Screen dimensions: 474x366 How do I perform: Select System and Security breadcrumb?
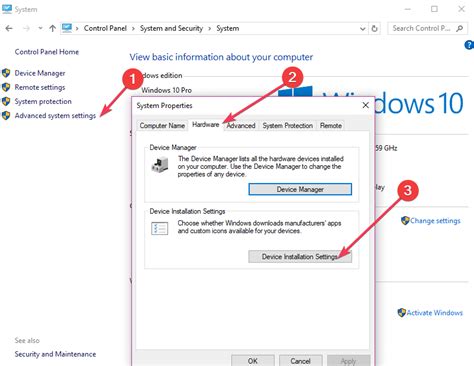click(171, 28)
